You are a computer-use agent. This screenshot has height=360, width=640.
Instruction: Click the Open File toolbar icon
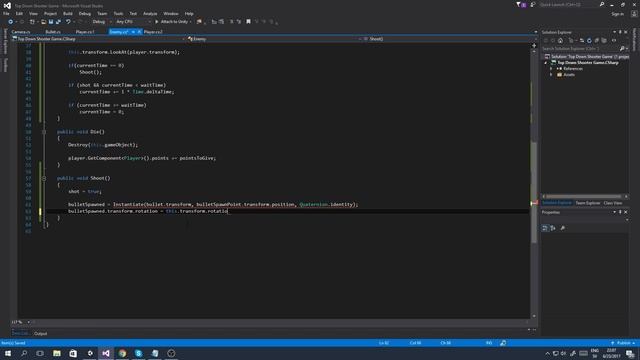click(43, 22)
